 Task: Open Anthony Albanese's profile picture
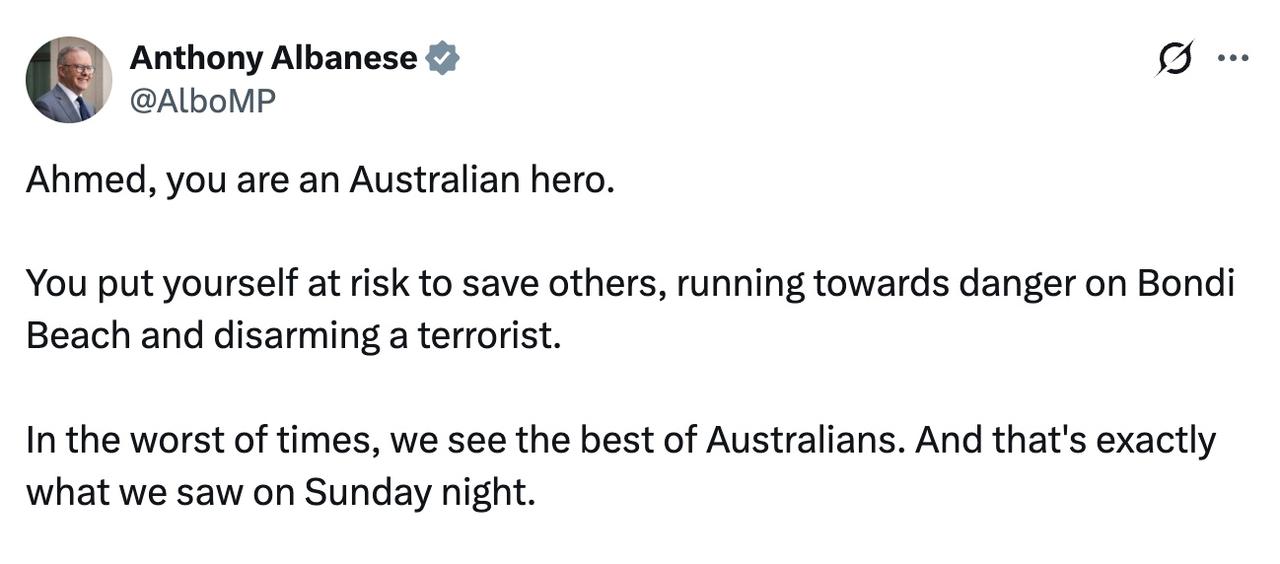click(x=68, y=79)
